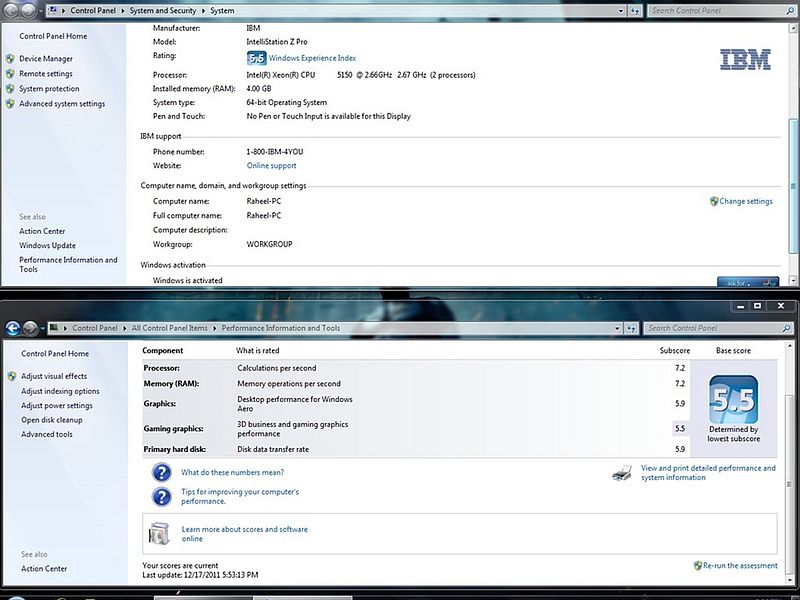The height and width of the screenshot is (600, 800).
Task: Click System window vertical scrollbar thumb
Action: 793,186
